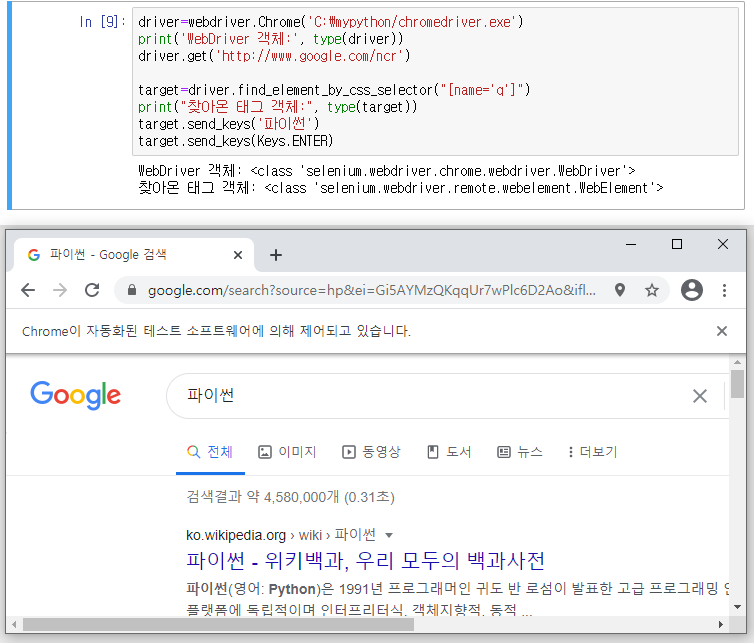754x643 pixels.
Task: Close the 파이썬 - Google 검색 tab
Action: [x=238, y=255]
